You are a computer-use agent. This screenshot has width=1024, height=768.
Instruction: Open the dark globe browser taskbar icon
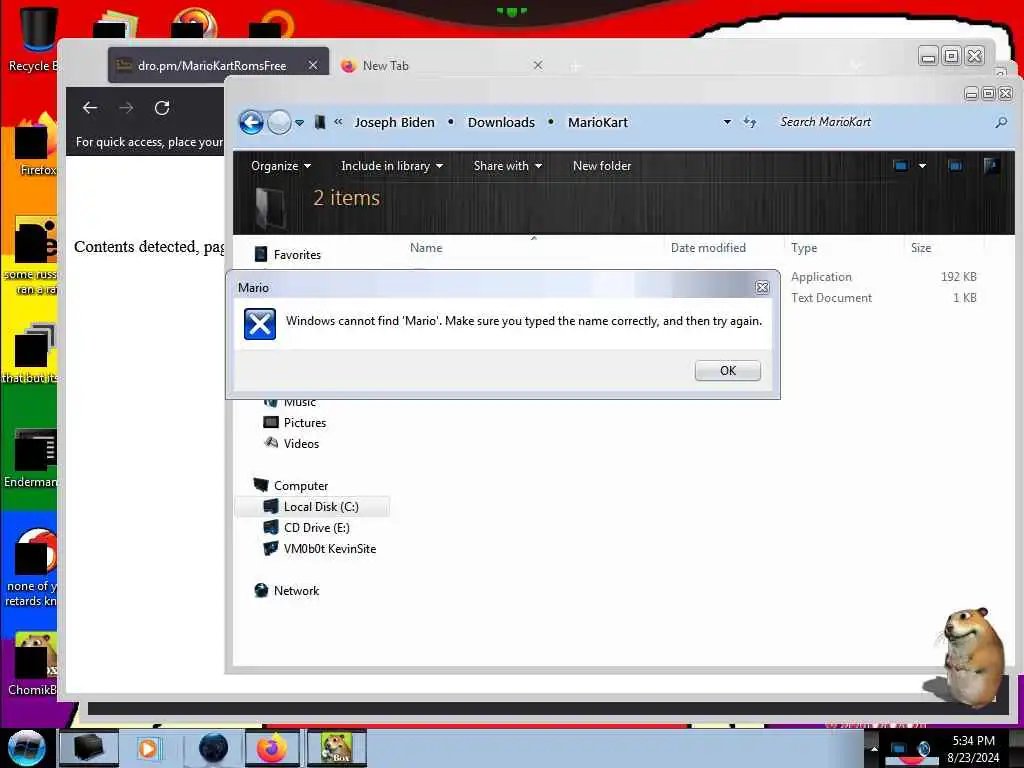pyautogui.click(x=213, y=748)
